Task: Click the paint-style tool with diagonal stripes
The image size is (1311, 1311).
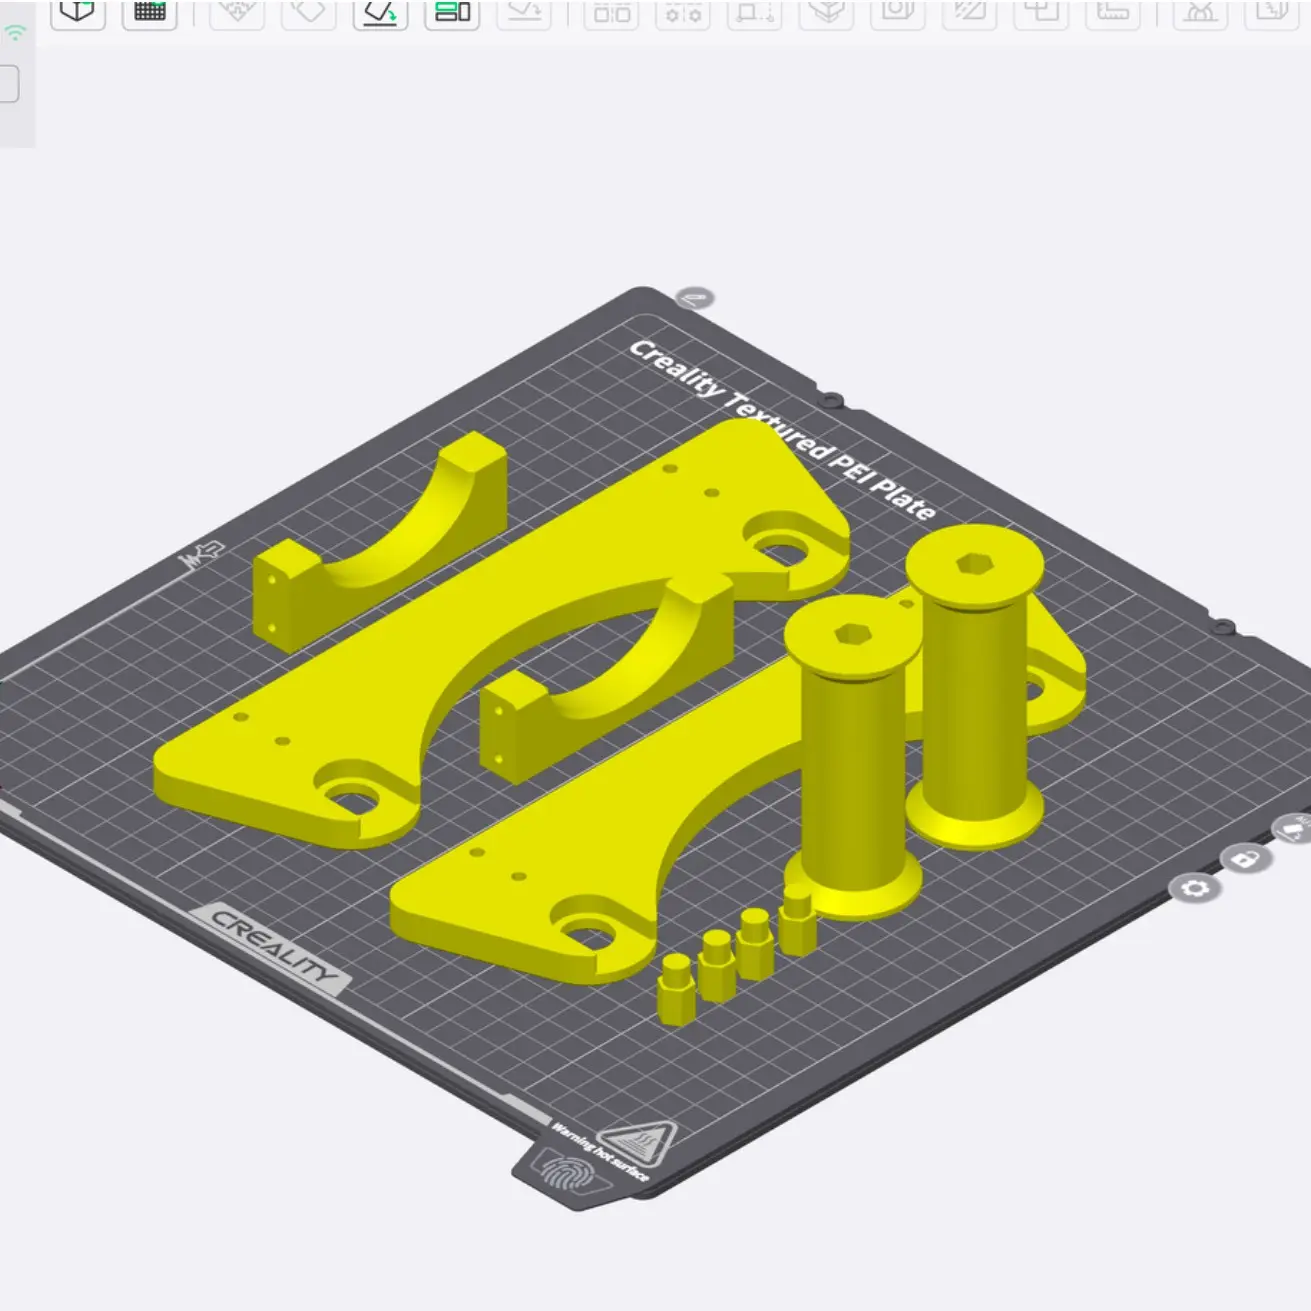Action: click(968, 12)
